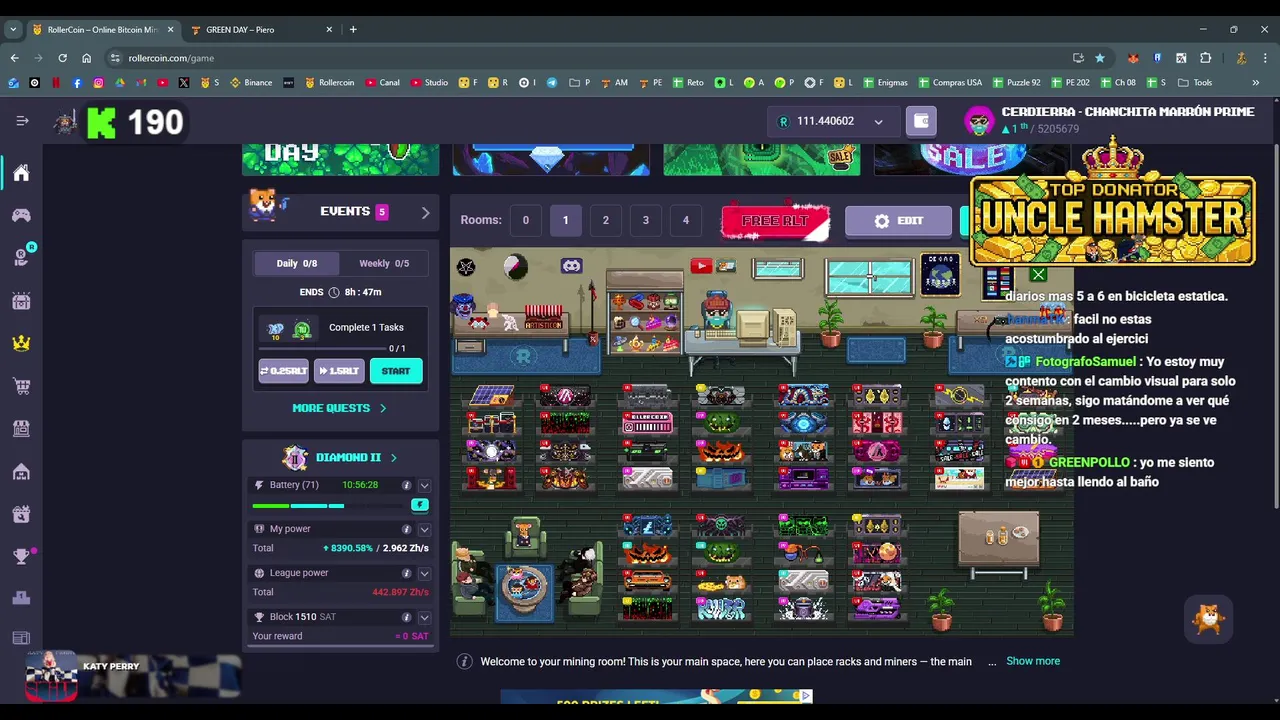Open the Rollercoin bookmark
Screen dimensions: 1280x720
330,83
